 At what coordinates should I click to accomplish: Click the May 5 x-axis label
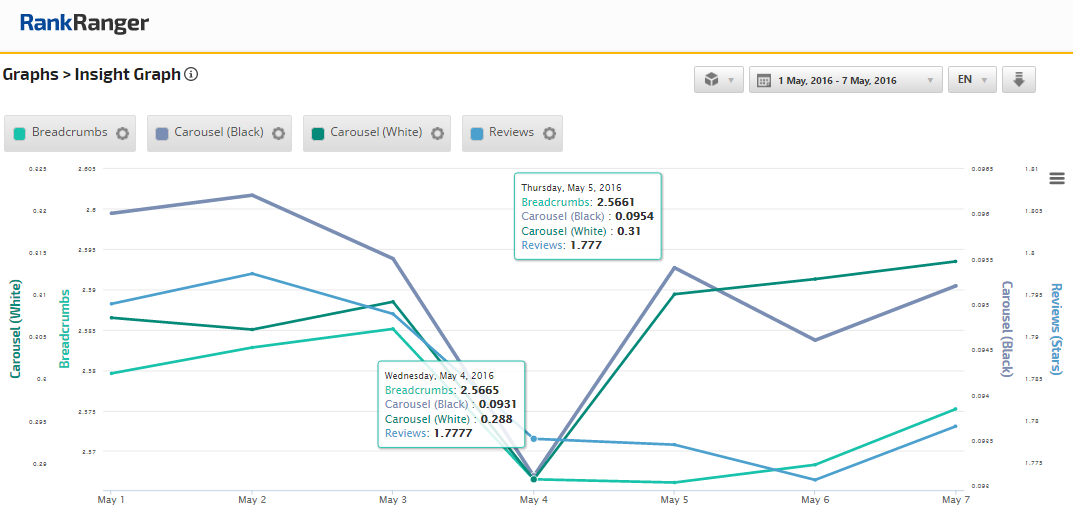[x=674, y=498]
